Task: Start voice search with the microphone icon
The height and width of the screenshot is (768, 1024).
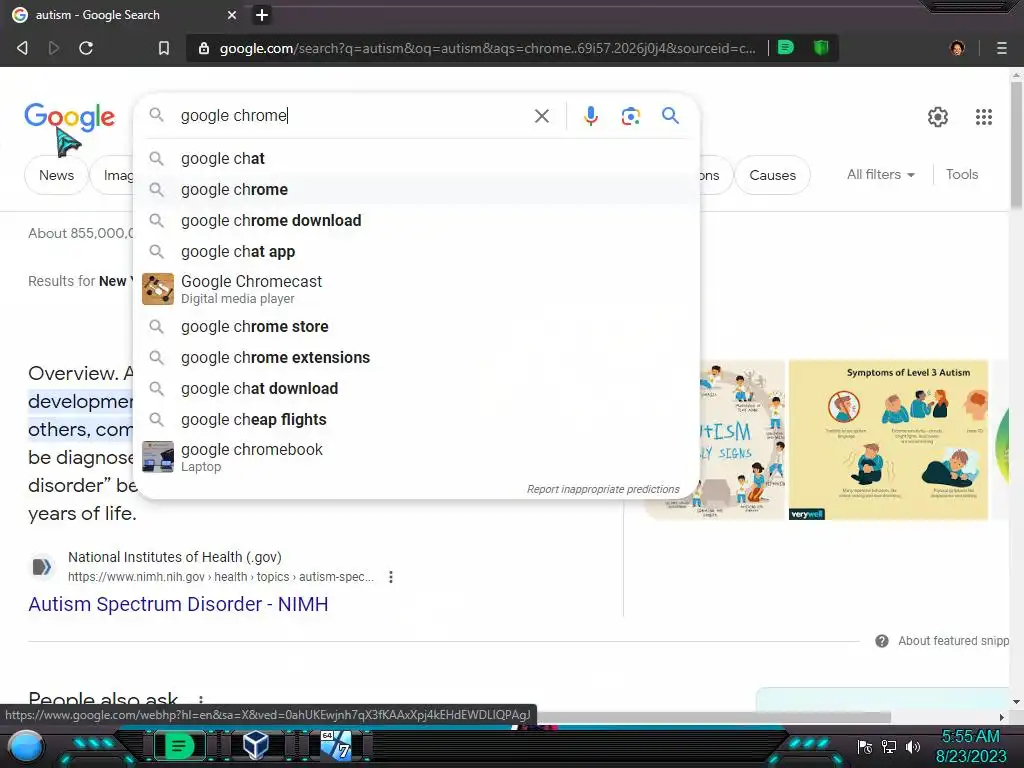Action: (x=590, y=116)
